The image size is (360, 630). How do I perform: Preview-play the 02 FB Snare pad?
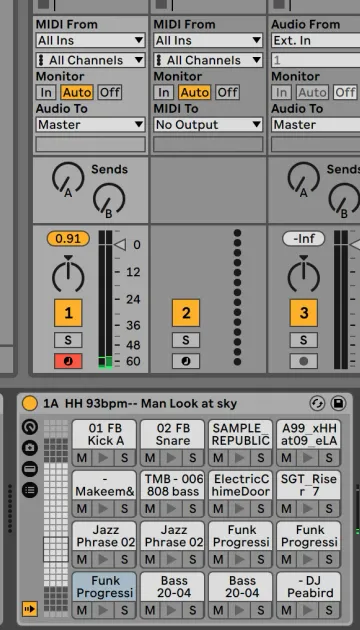coord(172,458)
